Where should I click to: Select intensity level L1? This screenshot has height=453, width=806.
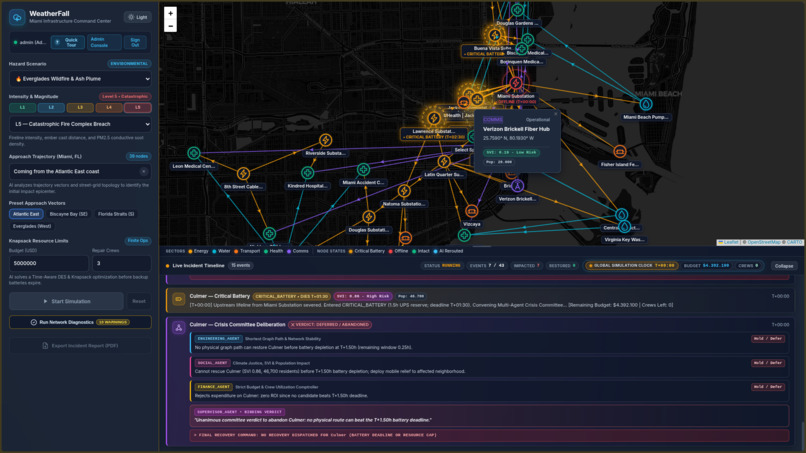tap(23, 108)
